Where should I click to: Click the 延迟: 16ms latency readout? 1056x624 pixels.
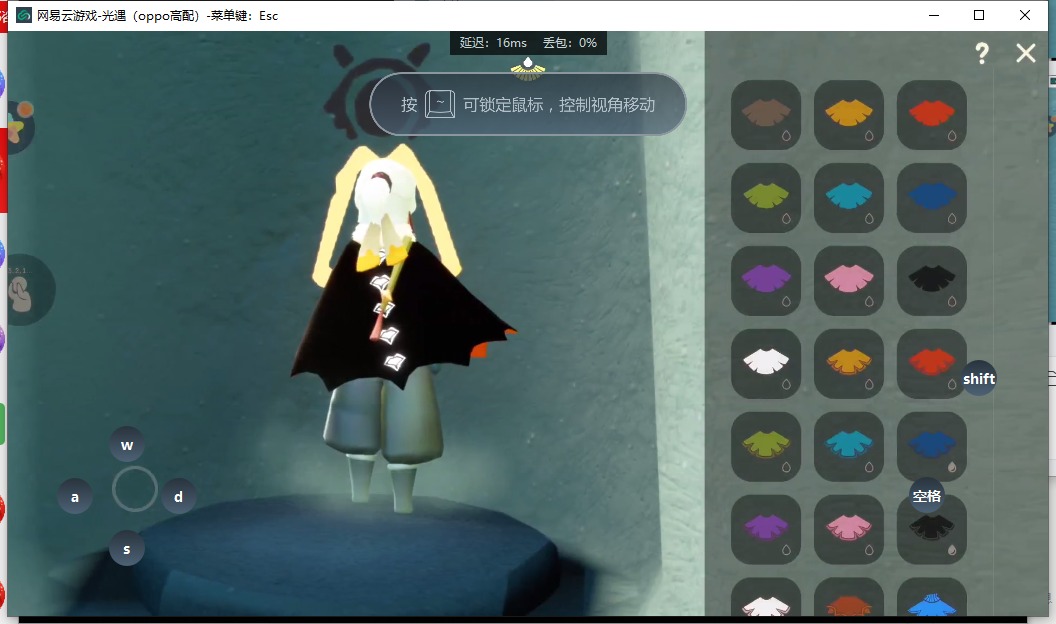(493, 43)
